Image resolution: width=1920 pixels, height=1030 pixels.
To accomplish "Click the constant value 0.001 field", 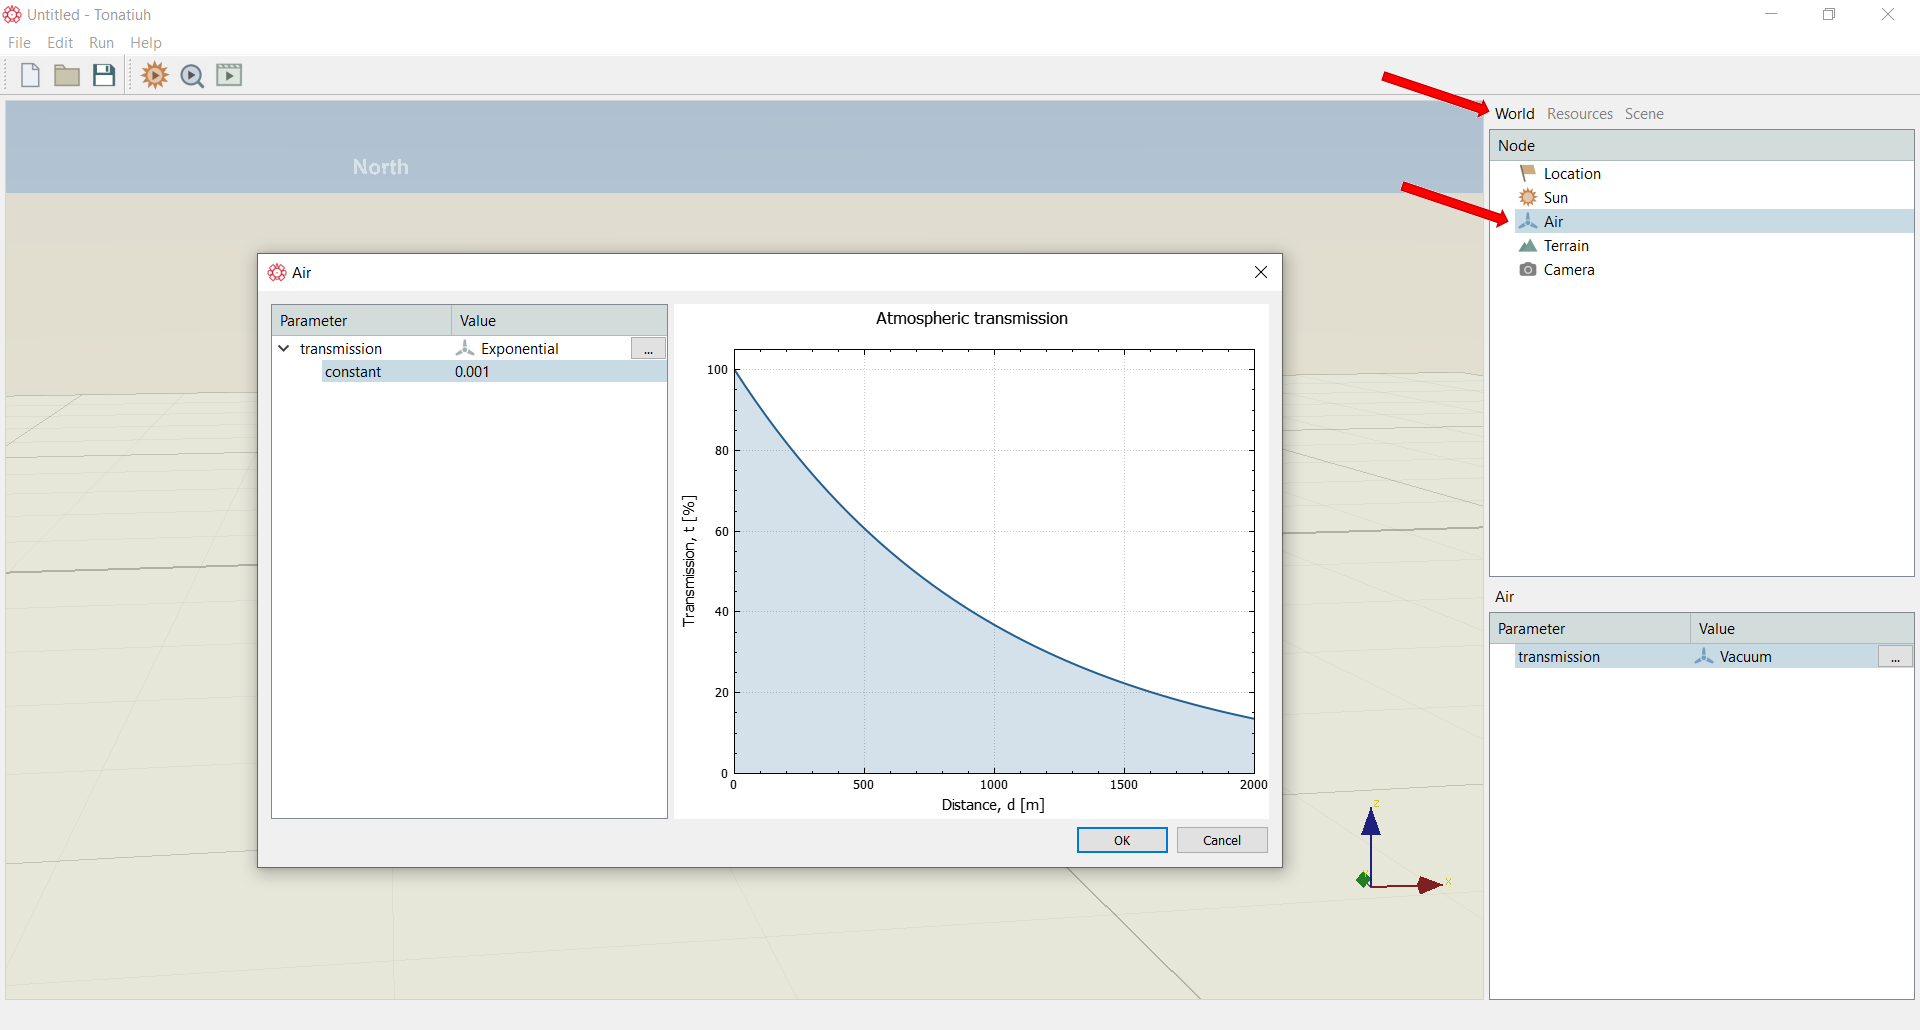I will tap(559, 372).
